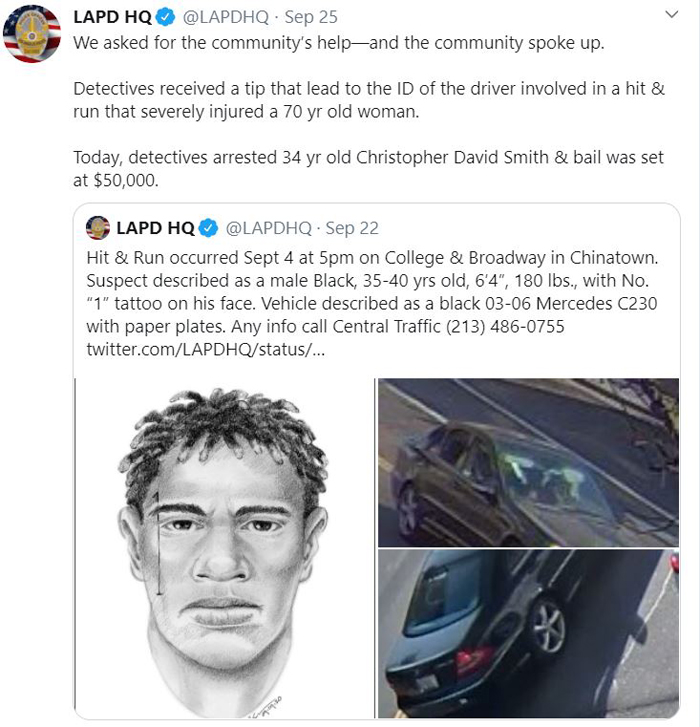The image size is (700, 727).
Task: Open the suspect sketch image
Action: (x=224, y=548)
